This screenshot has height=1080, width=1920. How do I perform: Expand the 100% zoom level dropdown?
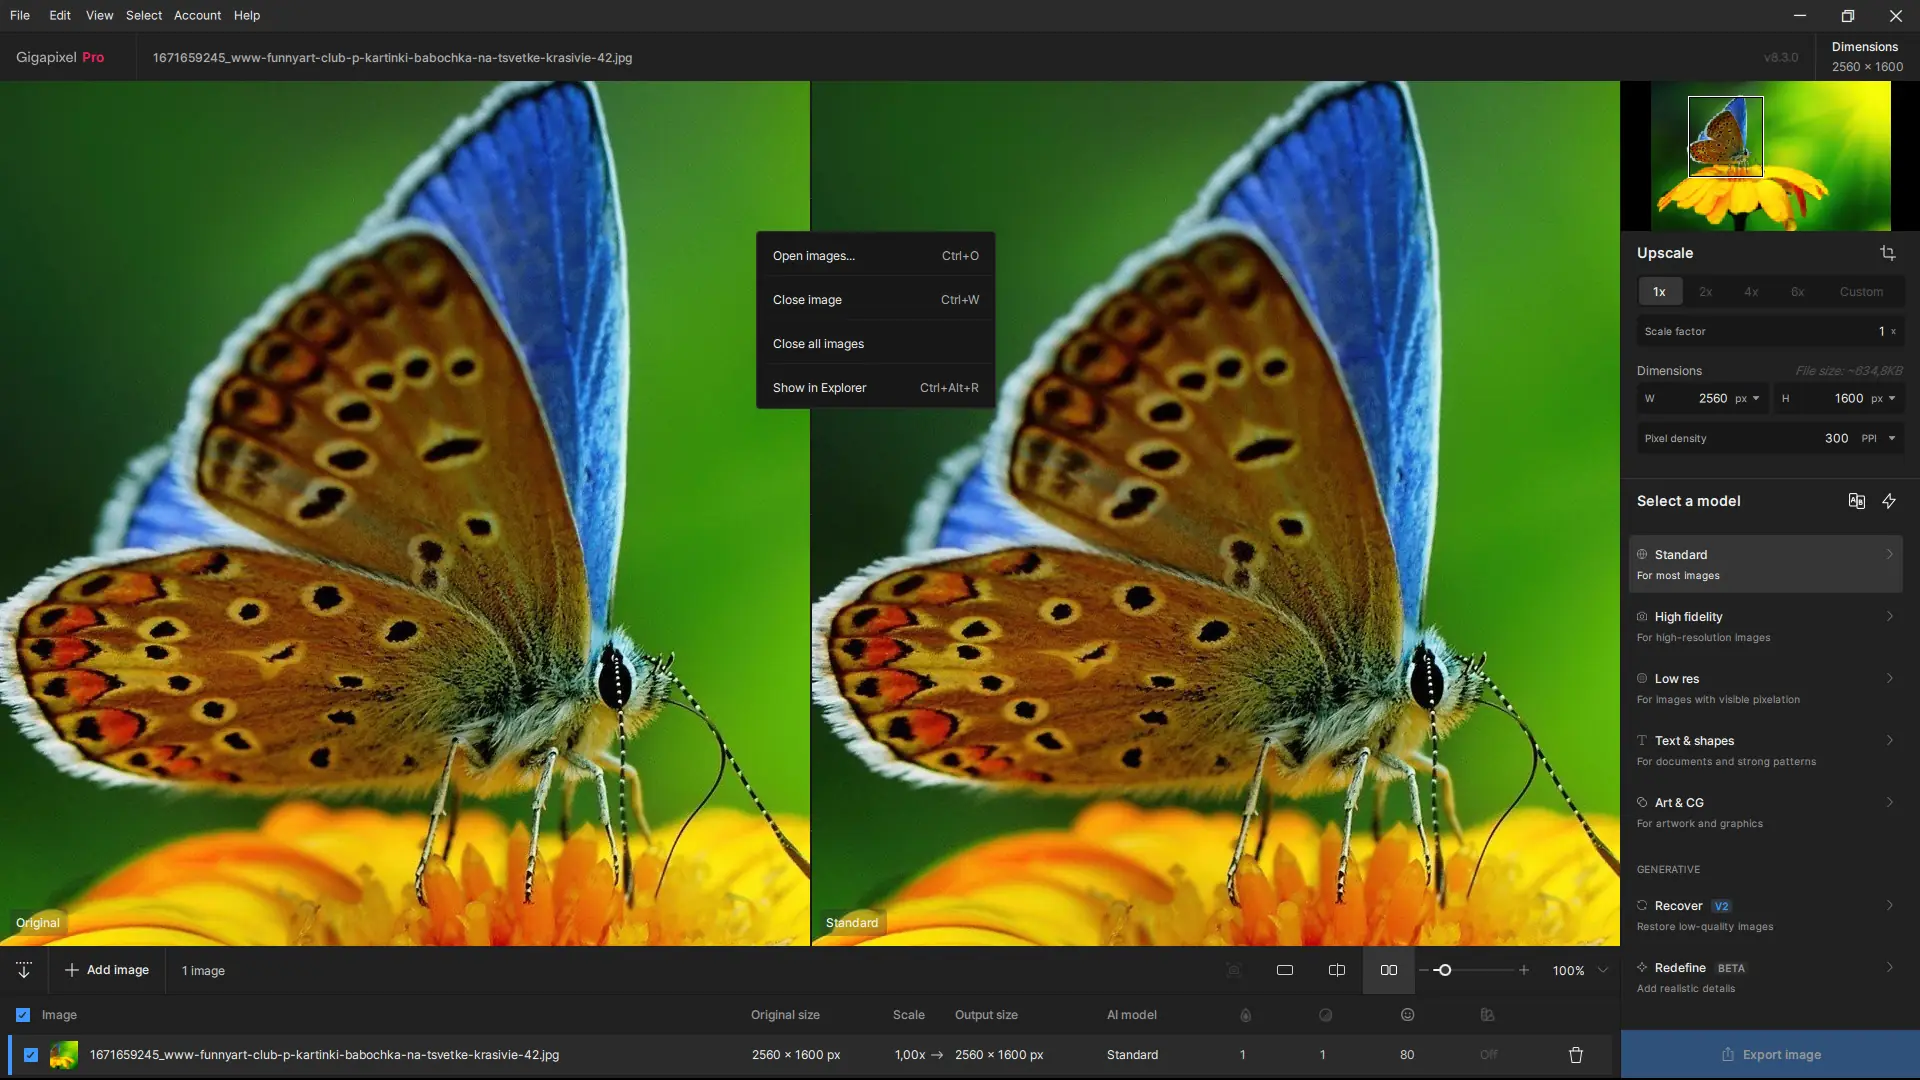click(x=1603, y=970)
